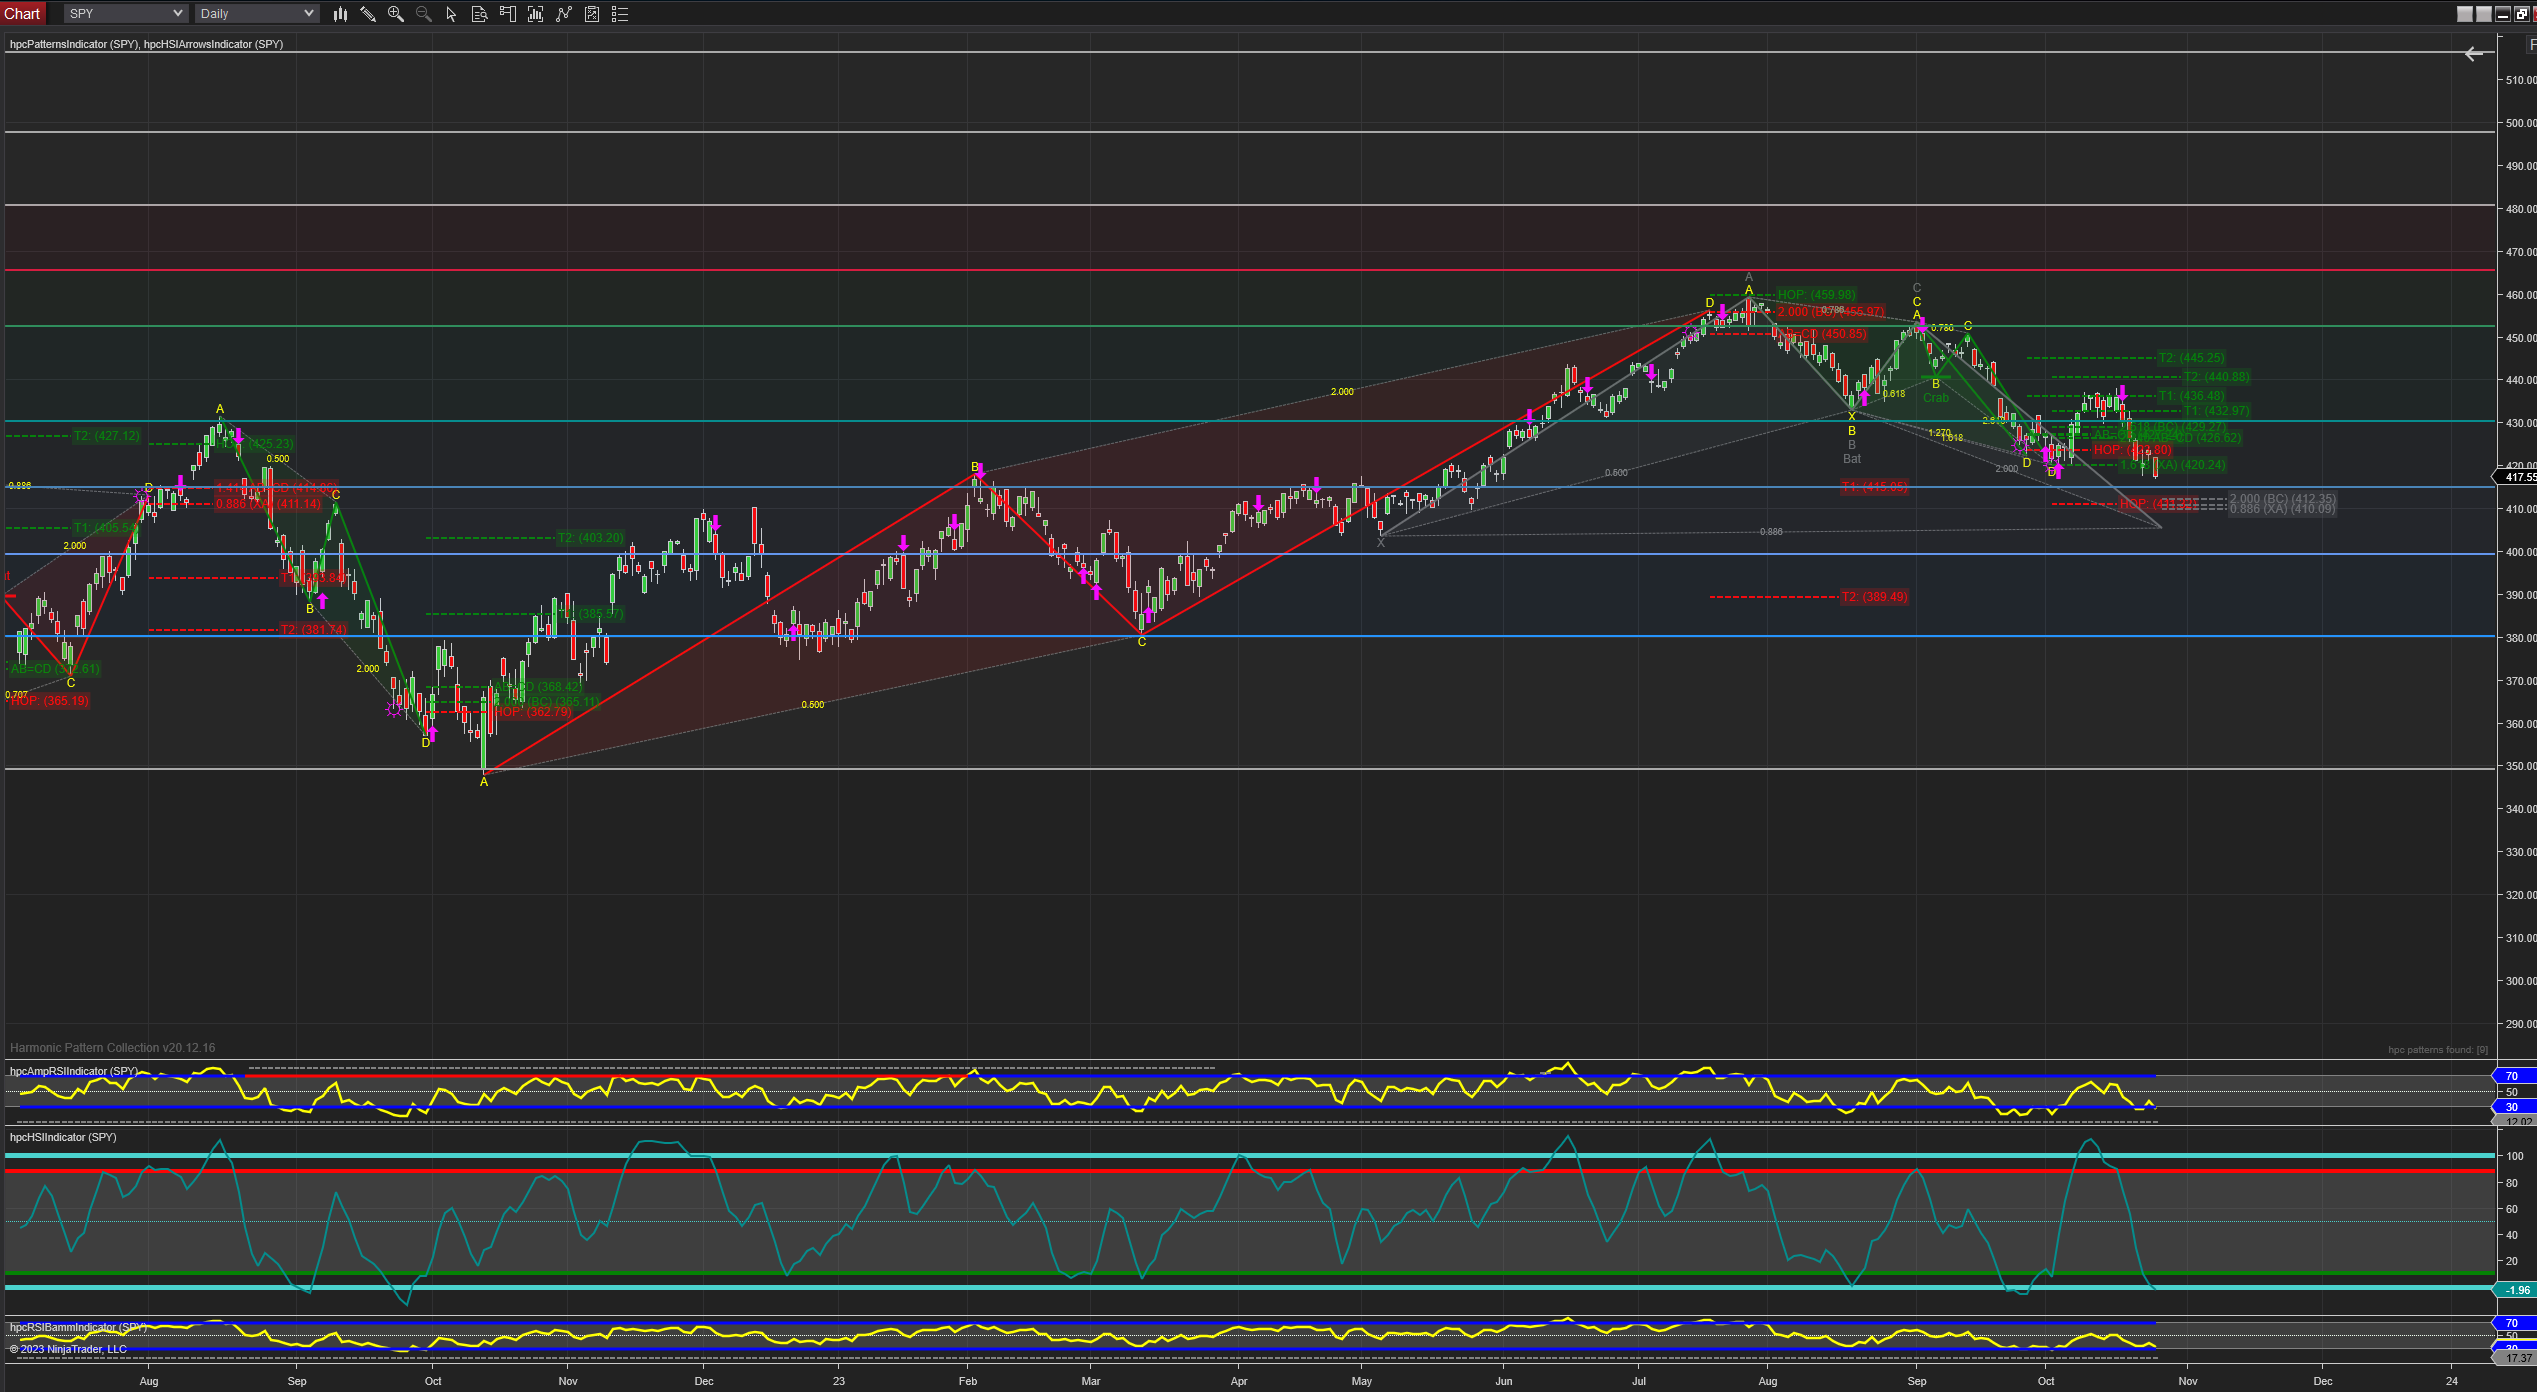Open the Data Box icon

(x=479, y=14)
